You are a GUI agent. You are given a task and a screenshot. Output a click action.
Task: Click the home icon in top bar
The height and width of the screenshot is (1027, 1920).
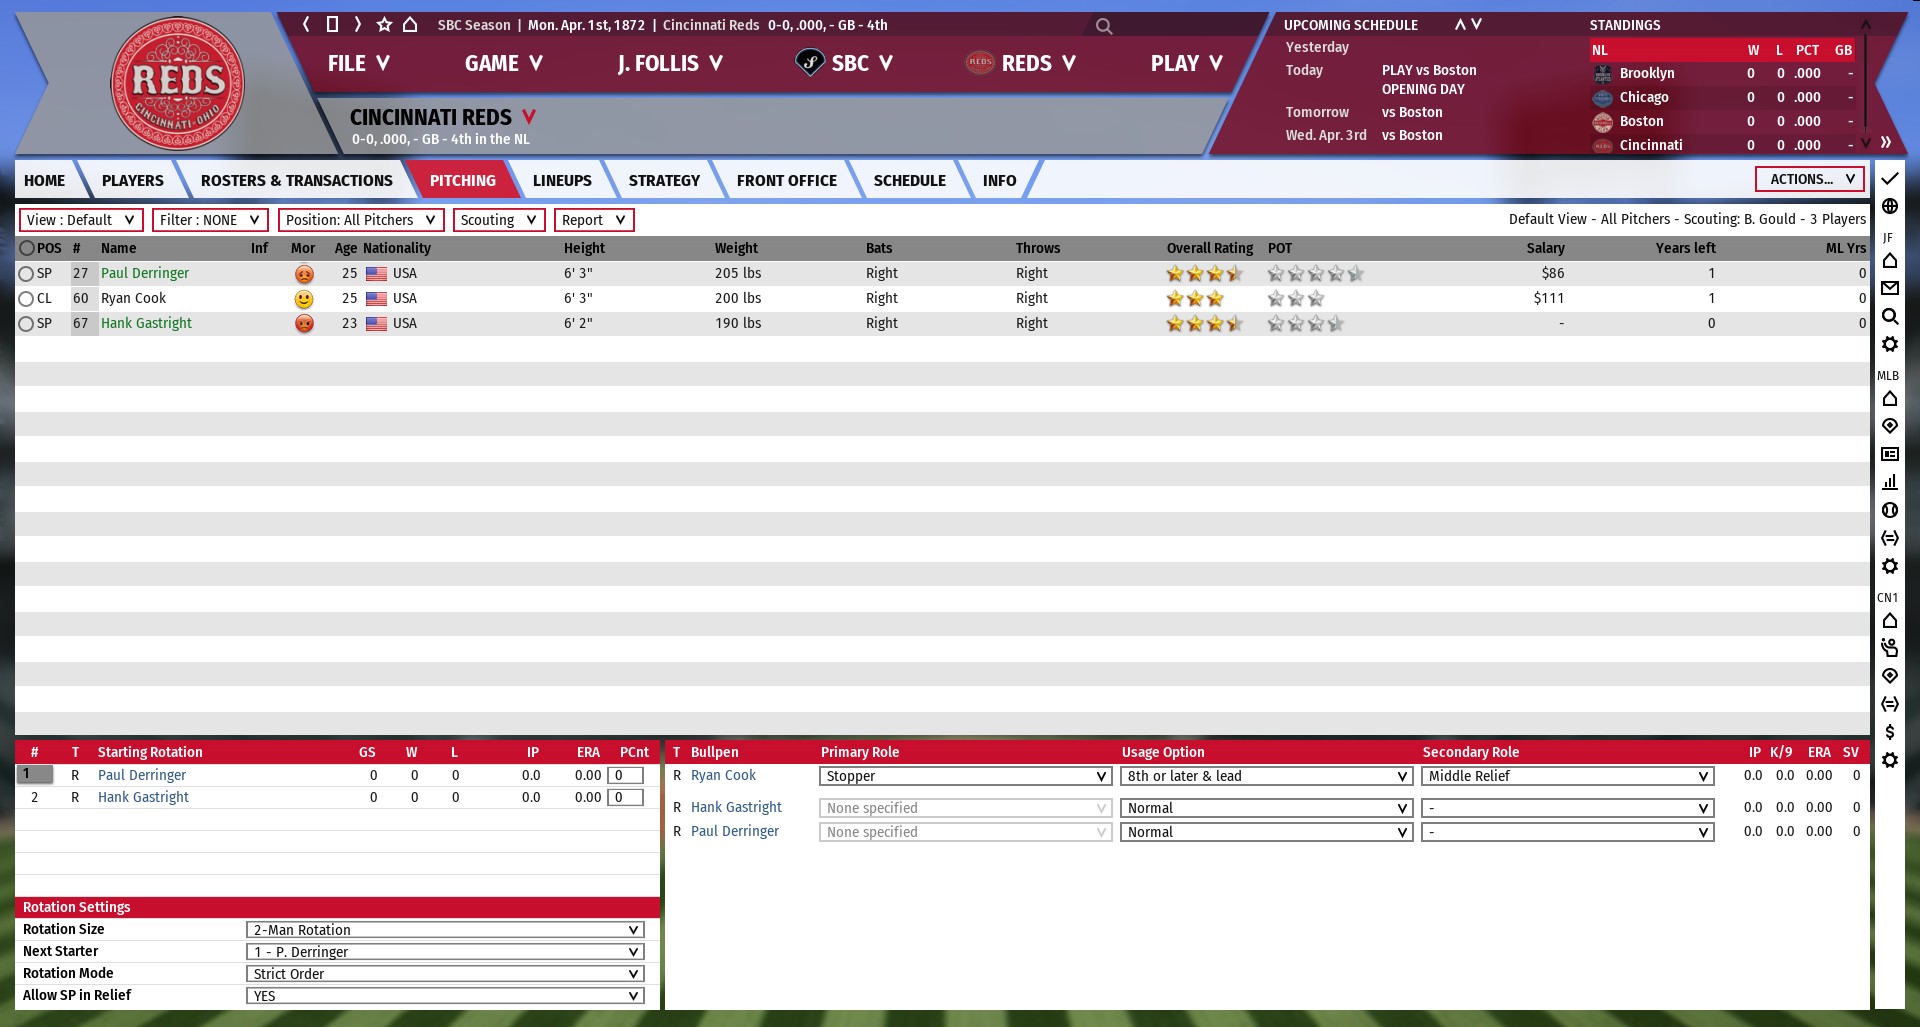pos(410,24)
